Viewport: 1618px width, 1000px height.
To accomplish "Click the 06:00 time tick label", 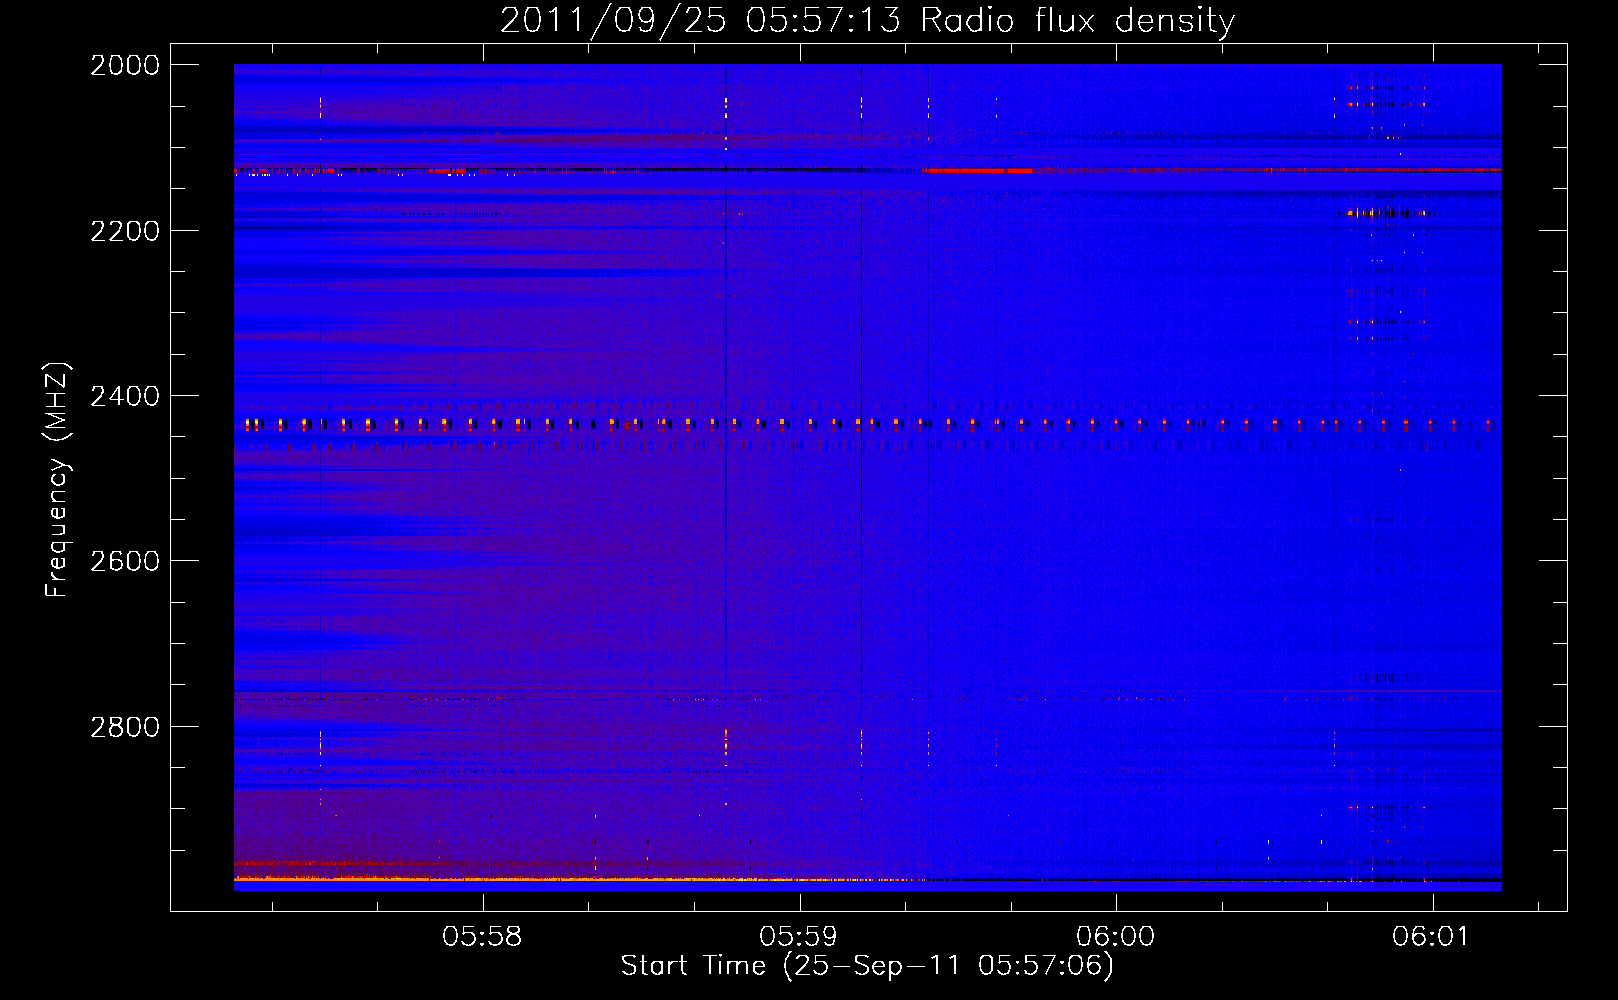I will tap(1115, 936).
